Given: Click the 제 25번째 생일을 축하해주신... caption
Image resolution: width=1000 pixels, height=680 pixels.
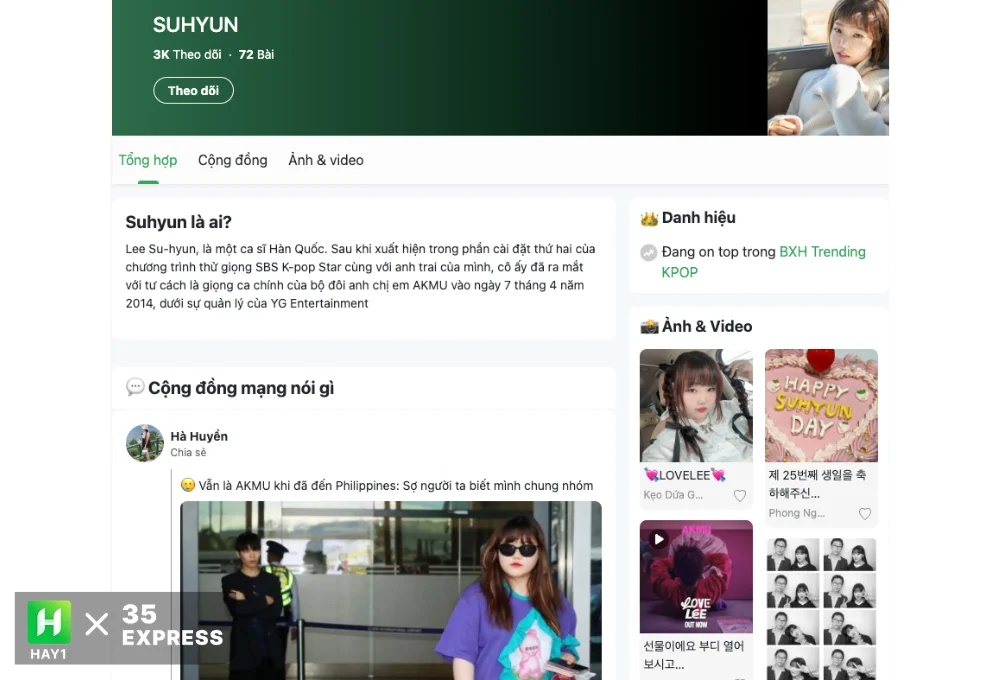Looking at the screenshot, I should pos(818,484).
